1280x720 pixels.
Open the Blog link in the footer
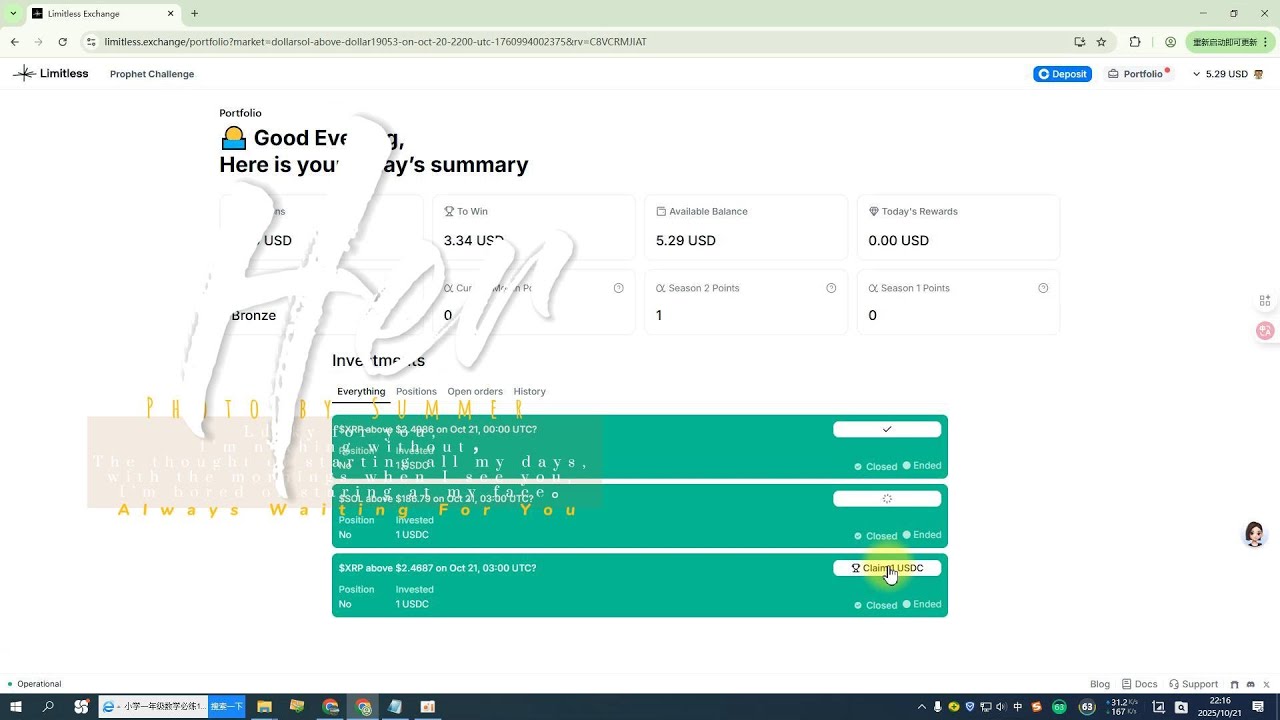[1100, 684]
